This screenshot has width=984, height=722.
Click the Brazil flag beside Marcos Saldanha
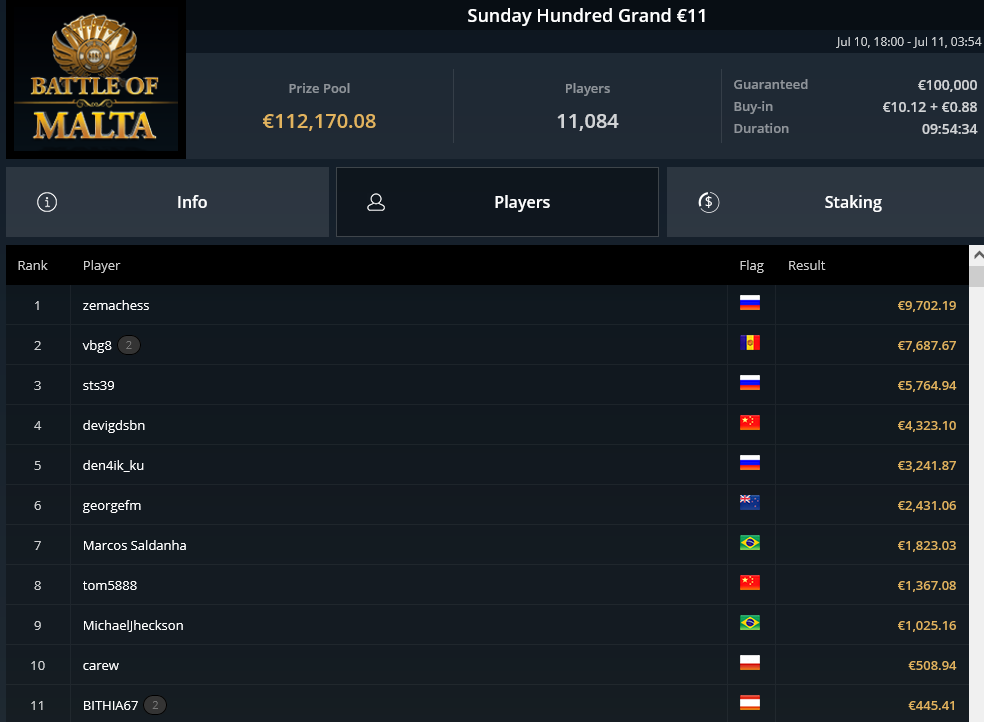pos(749,543)
